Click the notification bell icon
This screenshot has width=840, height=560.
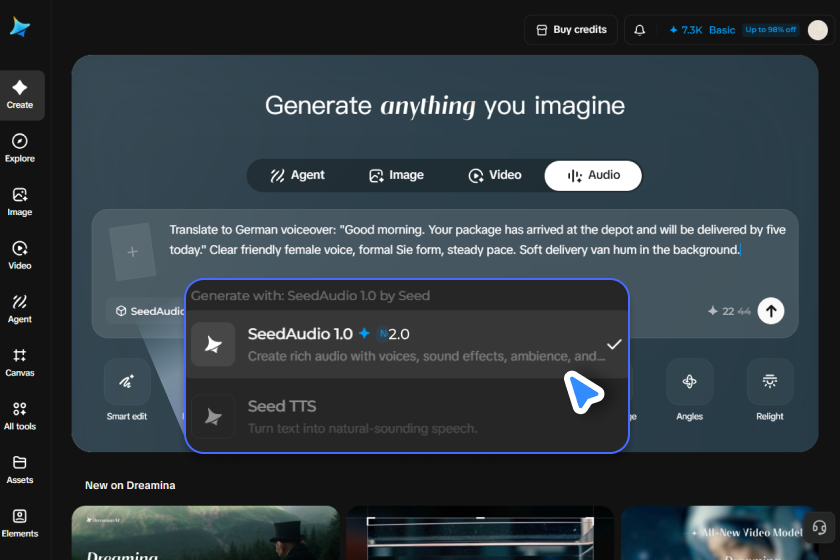click(x=640, y=30)
